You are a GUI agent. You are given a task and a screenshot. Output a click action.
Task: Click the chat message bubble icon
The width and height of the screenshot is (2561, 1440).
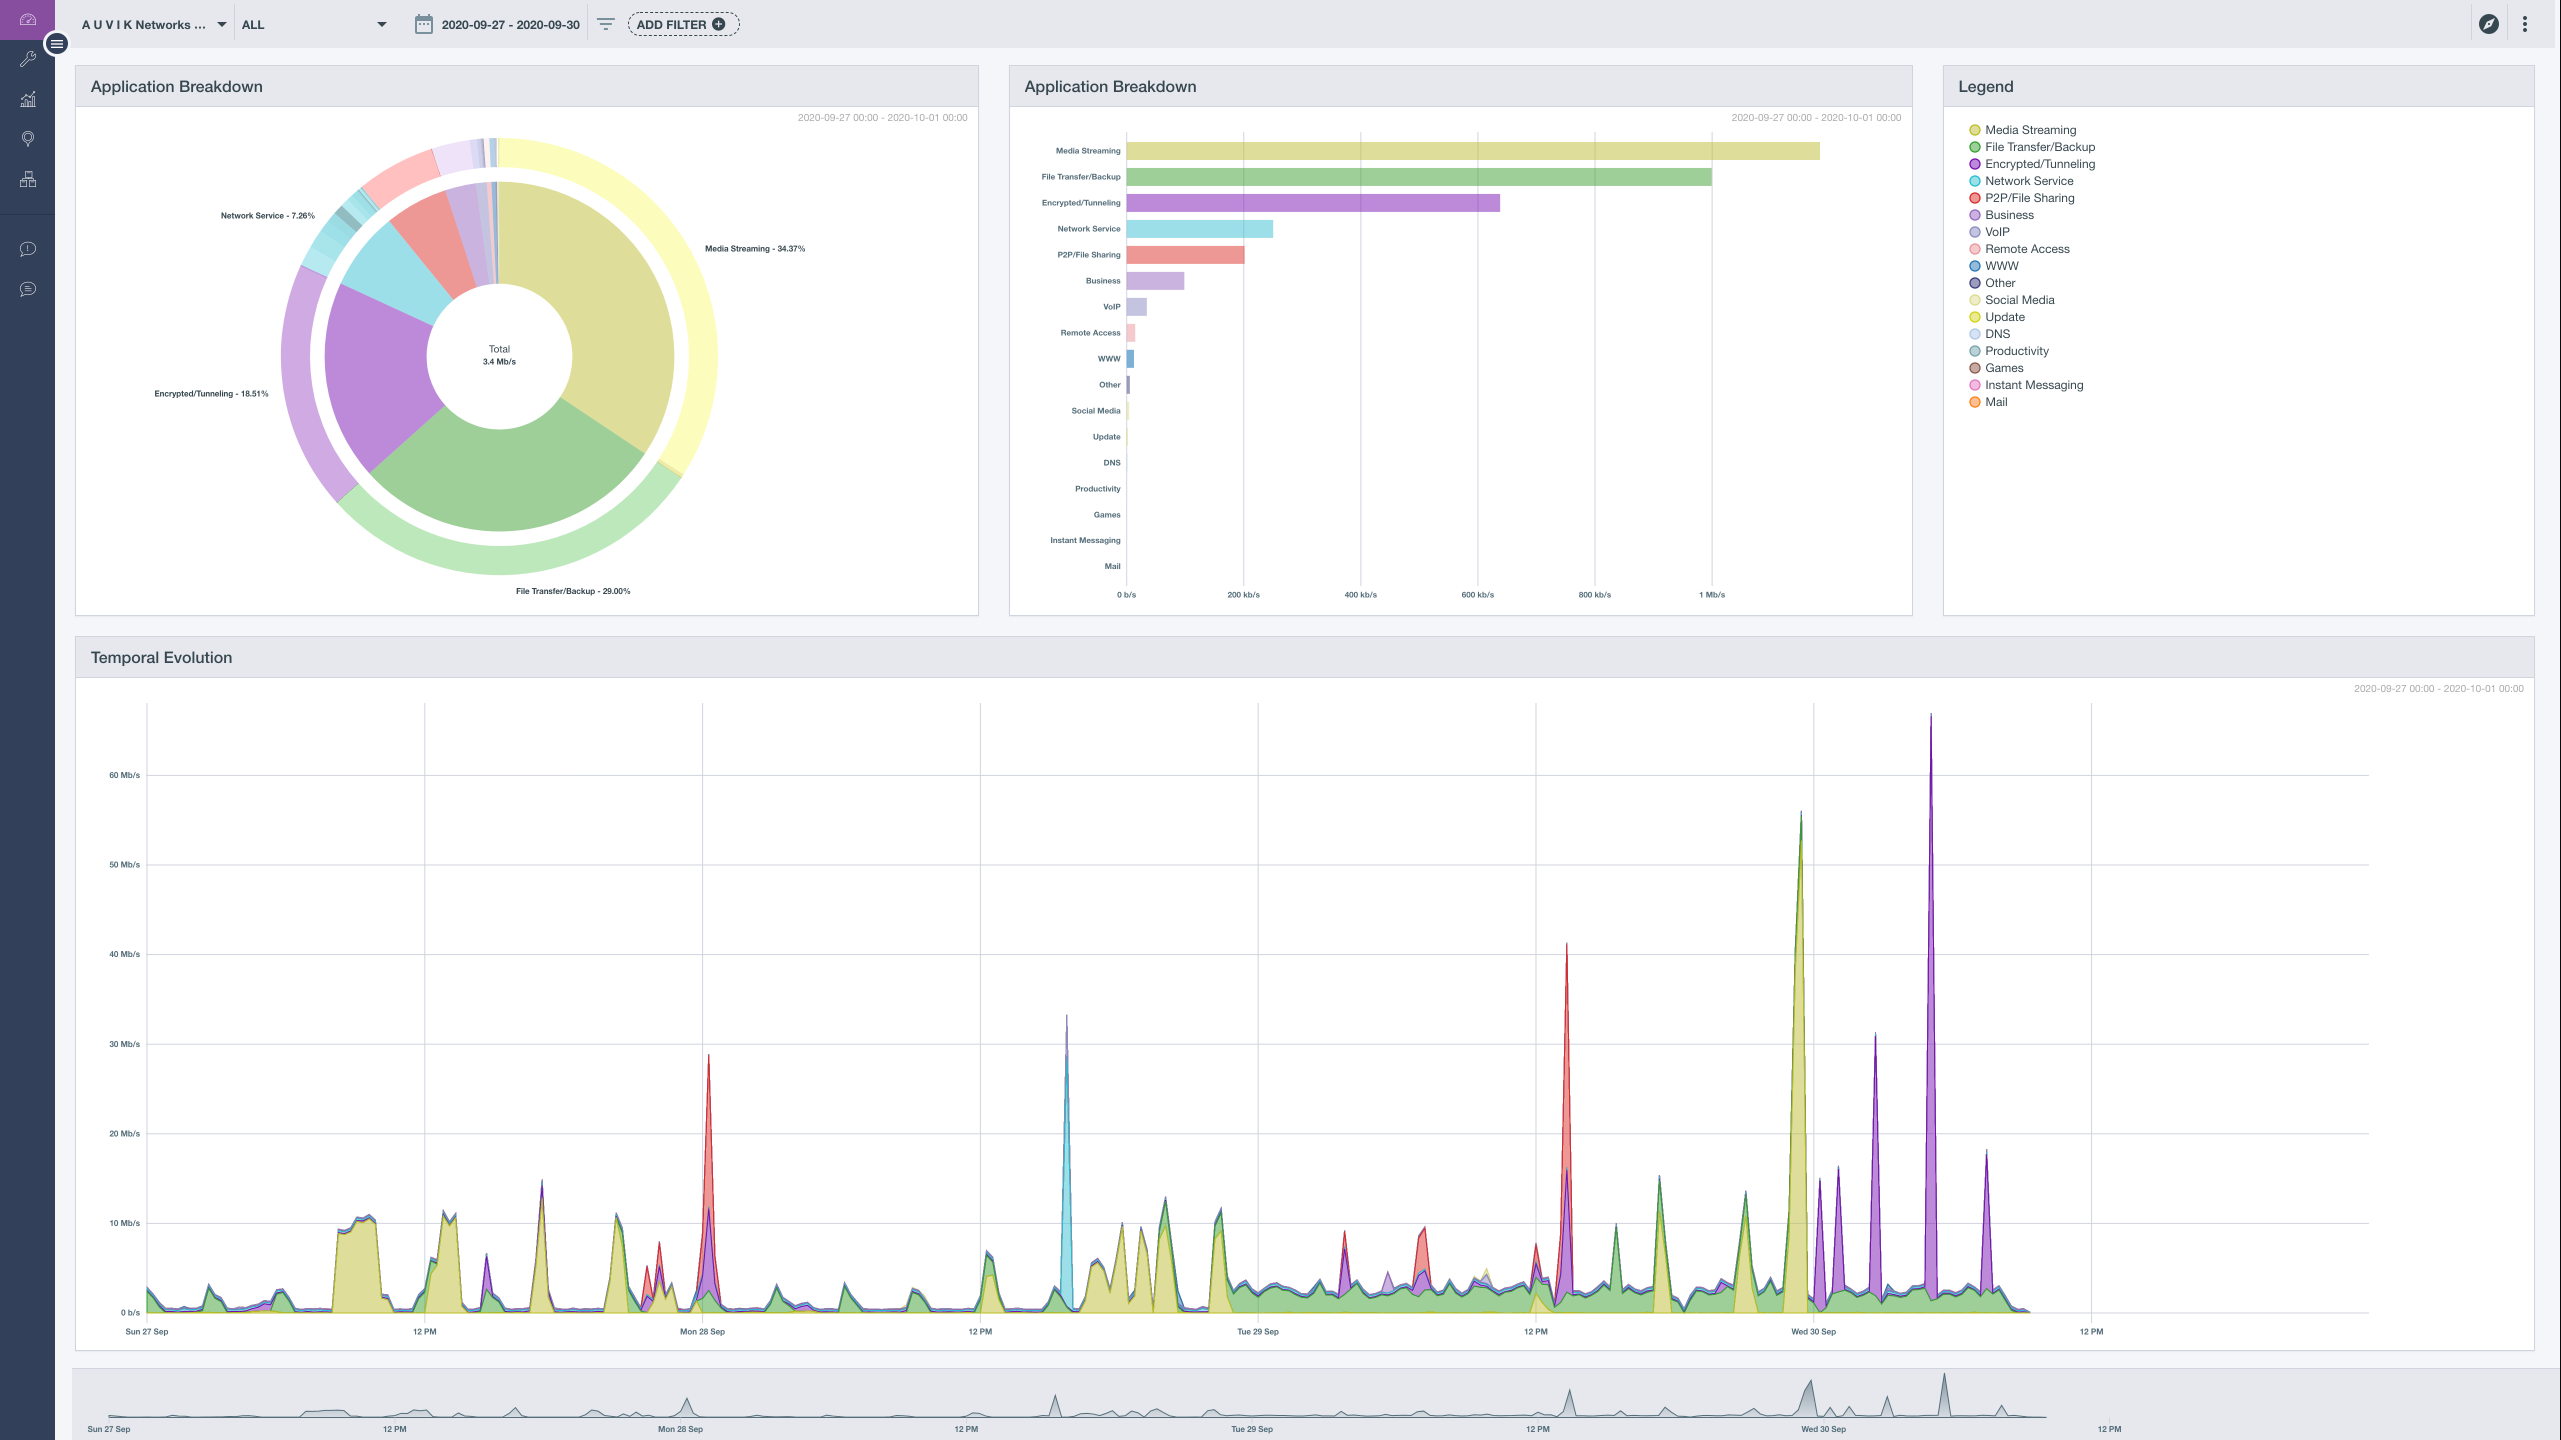pos(28,289)
